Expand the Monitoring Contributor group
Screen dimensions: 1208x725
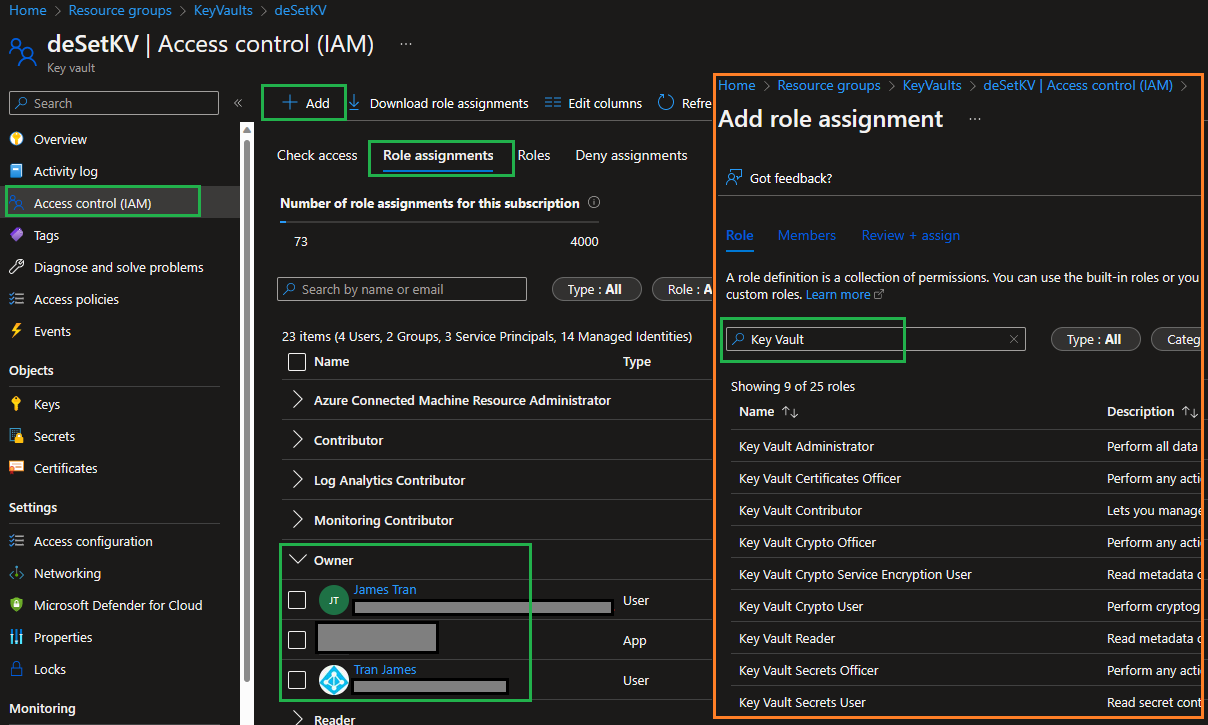pos(297,520)
